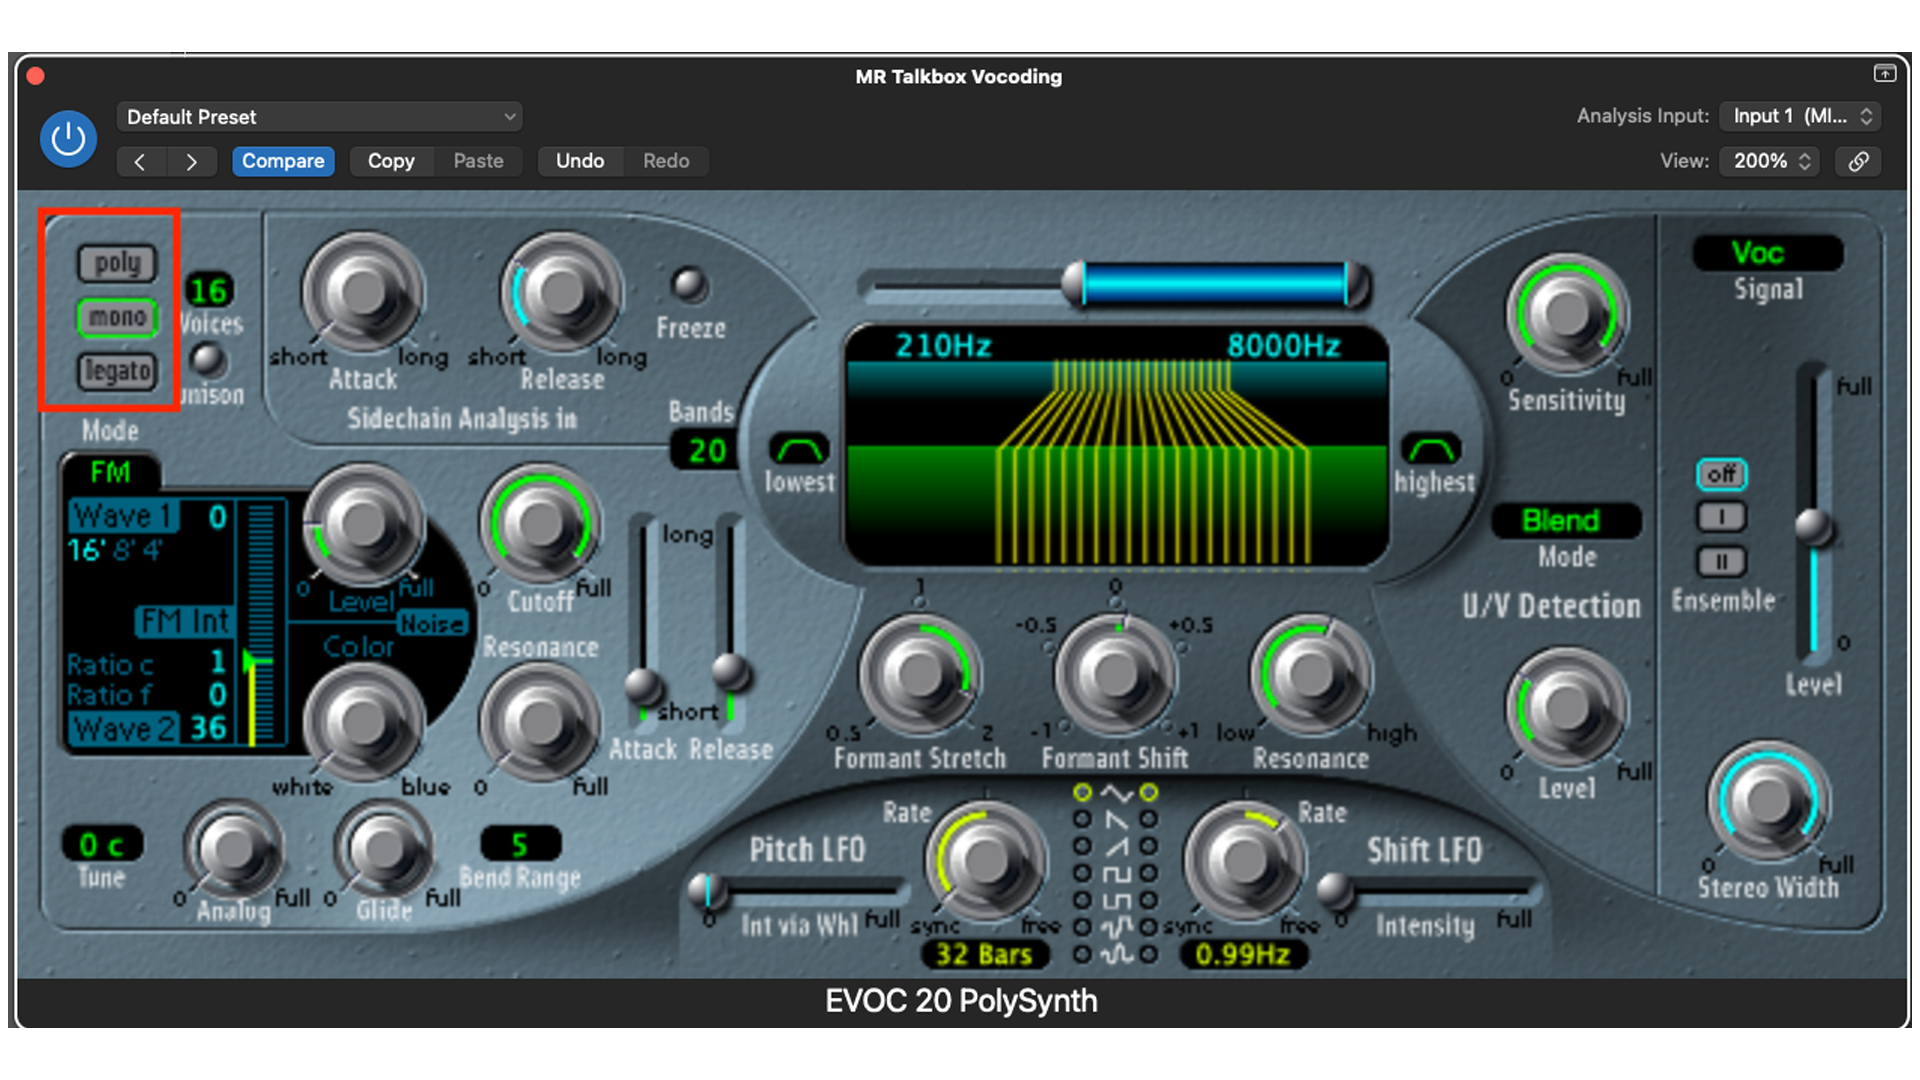The image size is (1920, 1080).
Task: Click the stepped random waveform icon
Action: point(1116,927)
